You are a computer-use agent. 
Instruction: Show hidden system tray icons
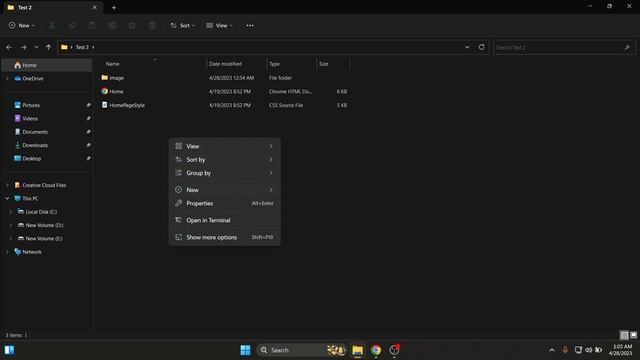point(552,350)
